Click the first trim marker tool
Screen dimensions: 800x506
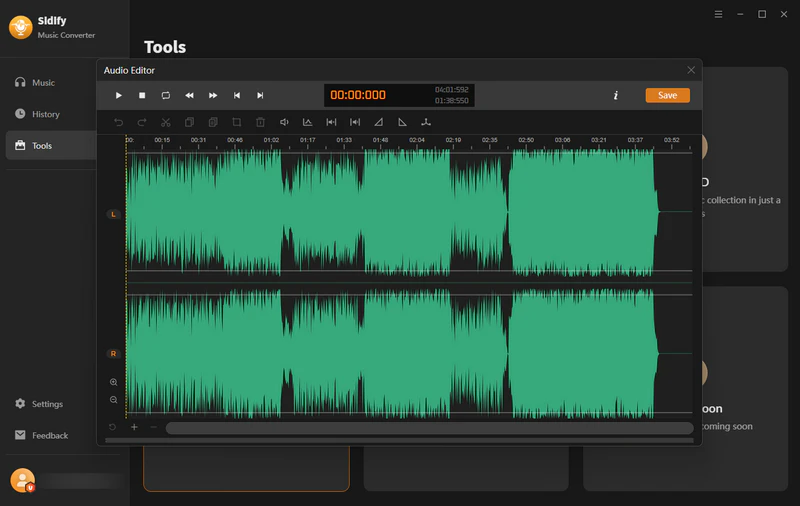[x=331, y=122]
